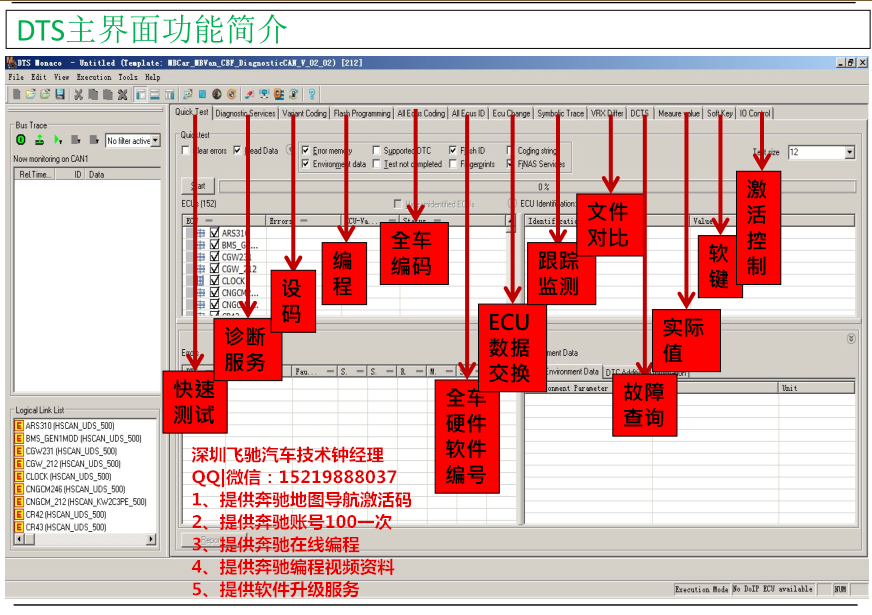Select the first window layout icon
This screenshot has height=615, width=872.
(141, 95)
